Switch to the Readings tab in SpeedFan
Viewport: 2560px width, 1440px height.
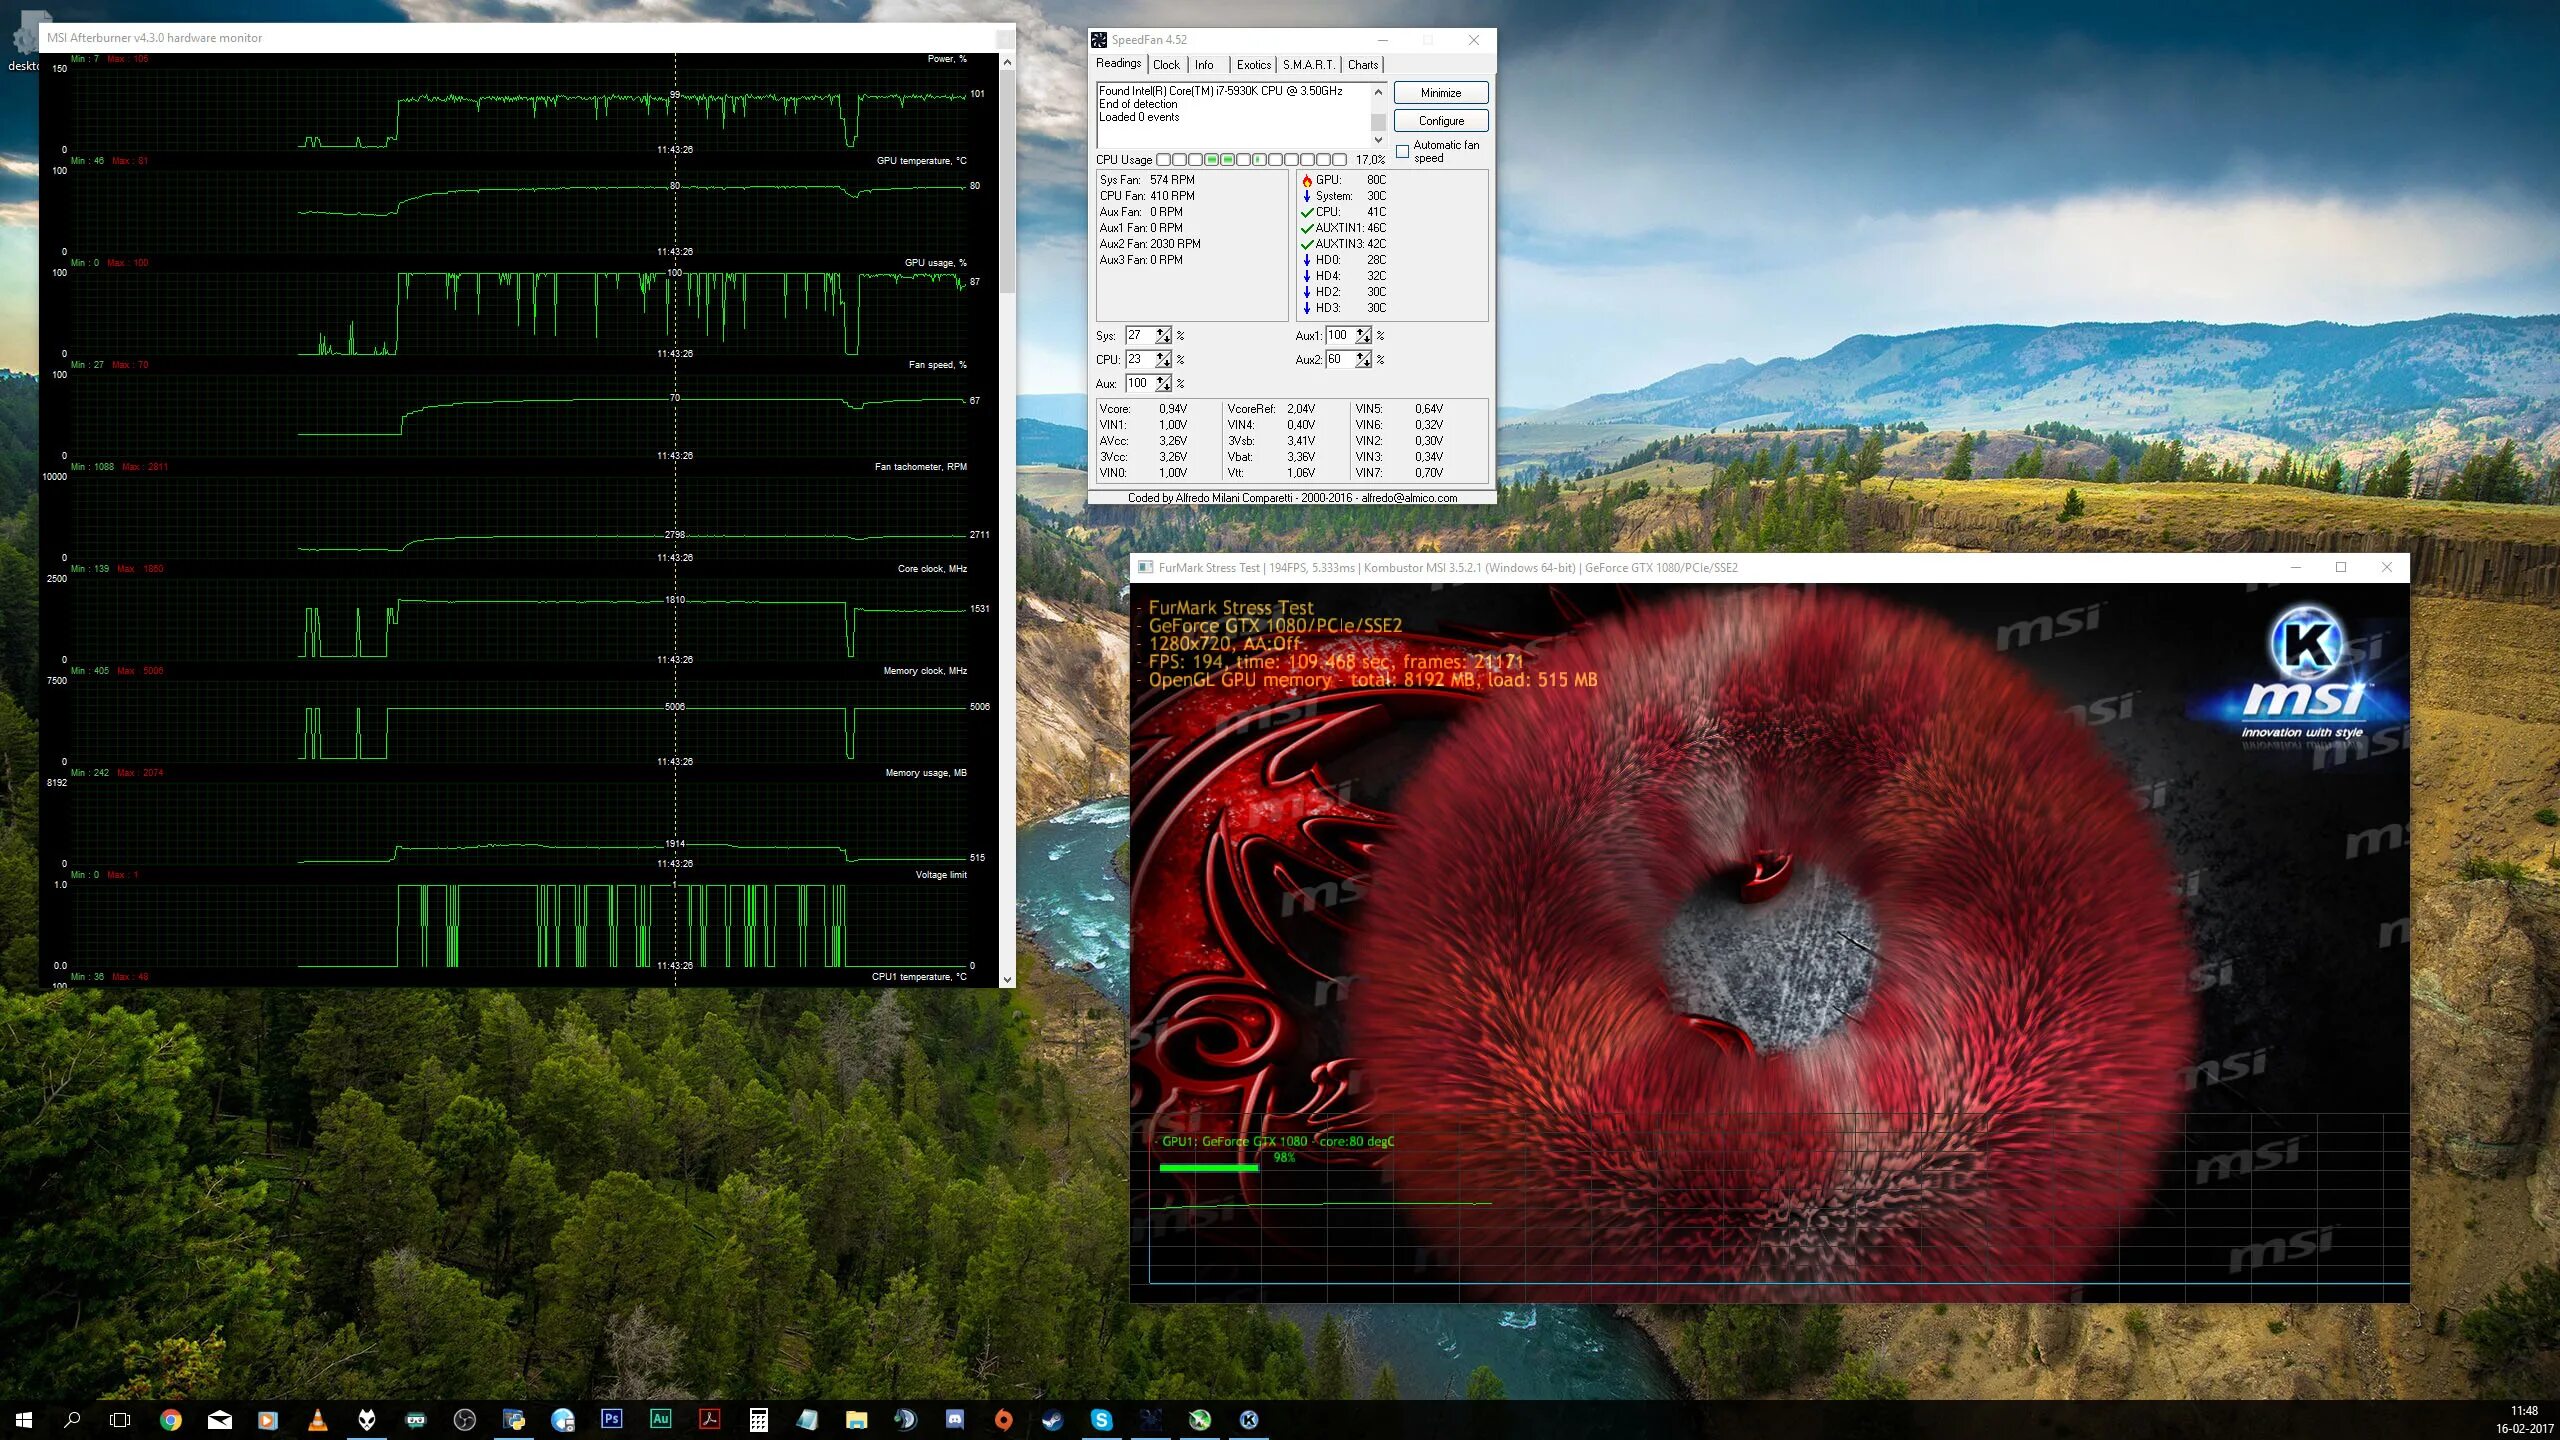pos(1118,63)
